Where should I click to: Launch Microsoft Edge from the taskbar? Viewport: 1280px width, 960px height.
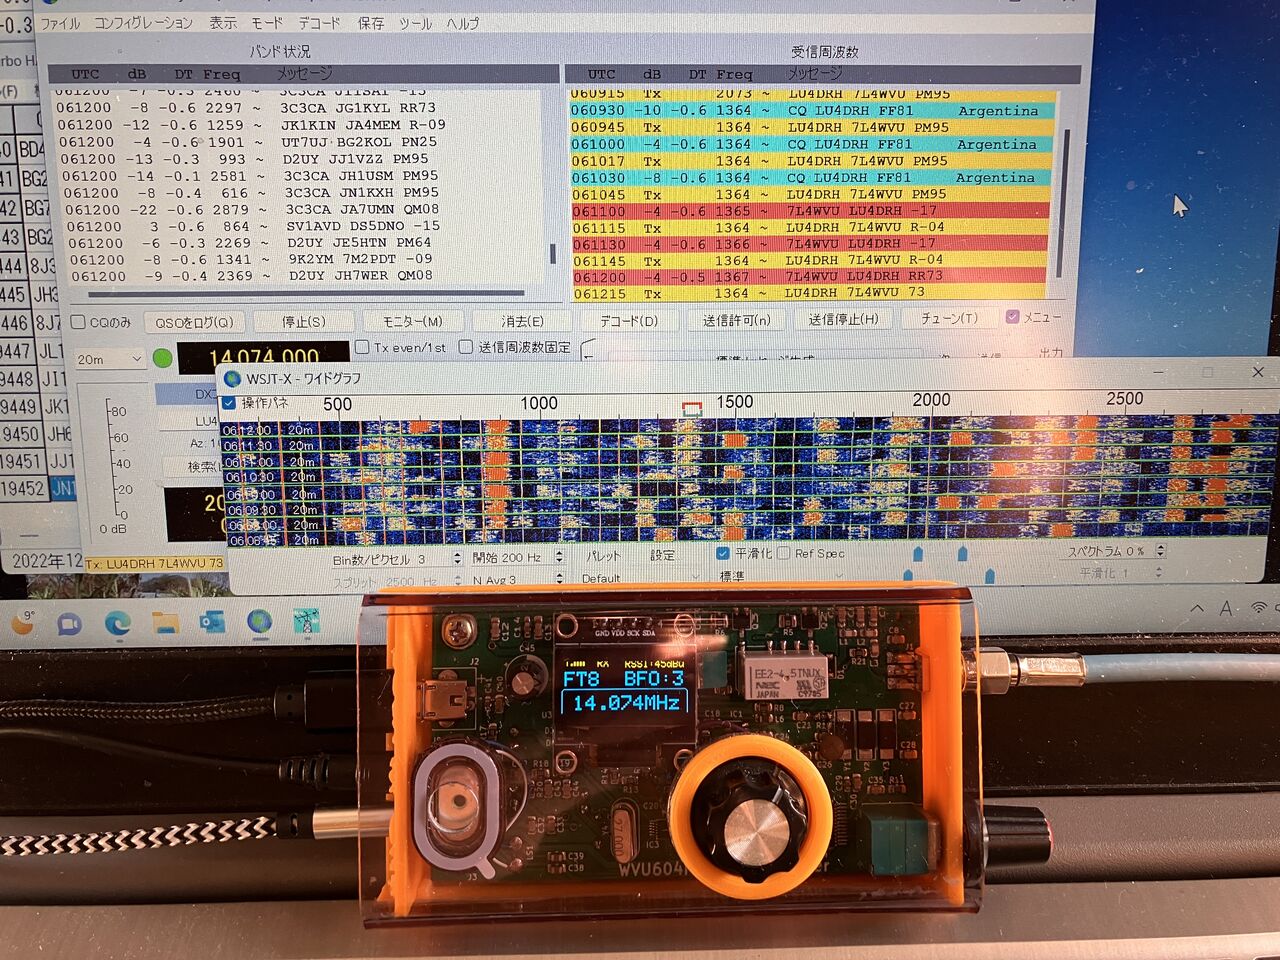pos(117,624)
